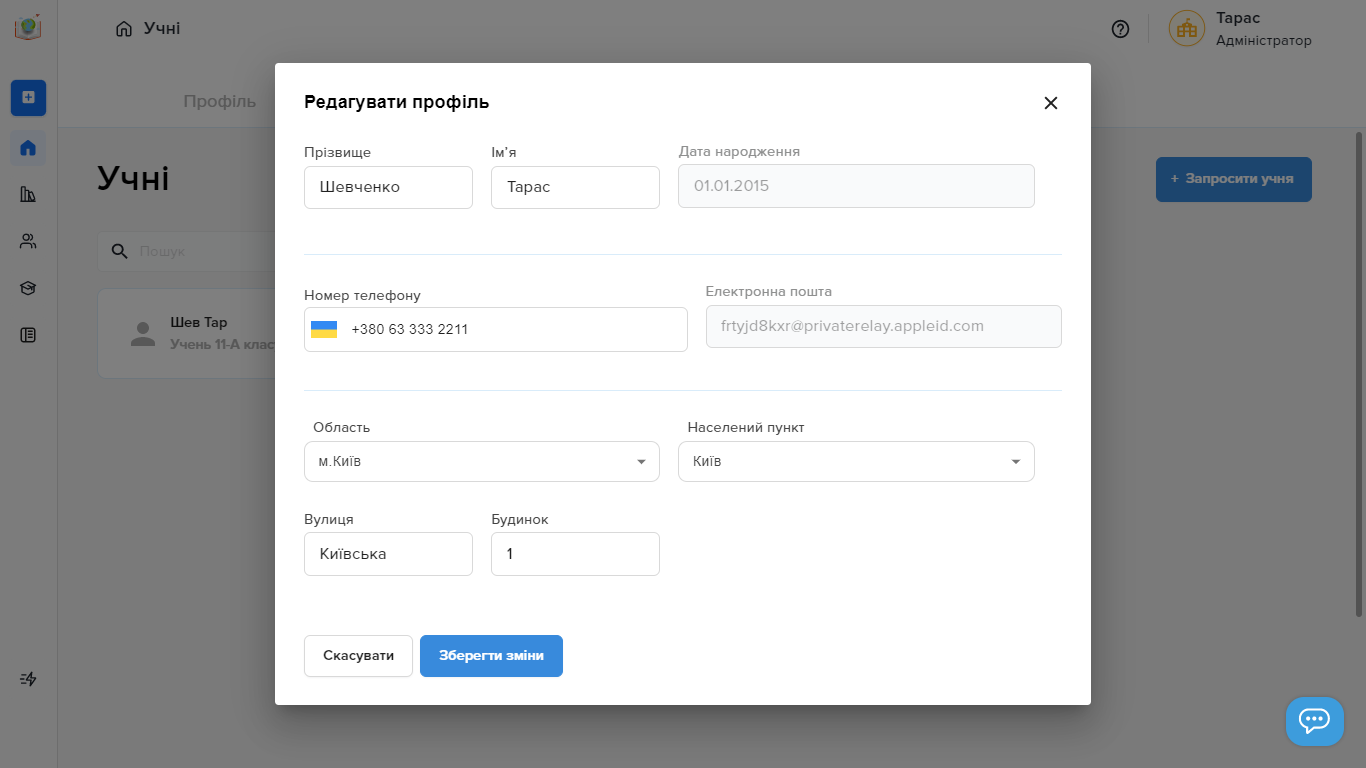The image size is (1366, 768).
Task: Click the Номер телефону label
Action: [362, 295]
